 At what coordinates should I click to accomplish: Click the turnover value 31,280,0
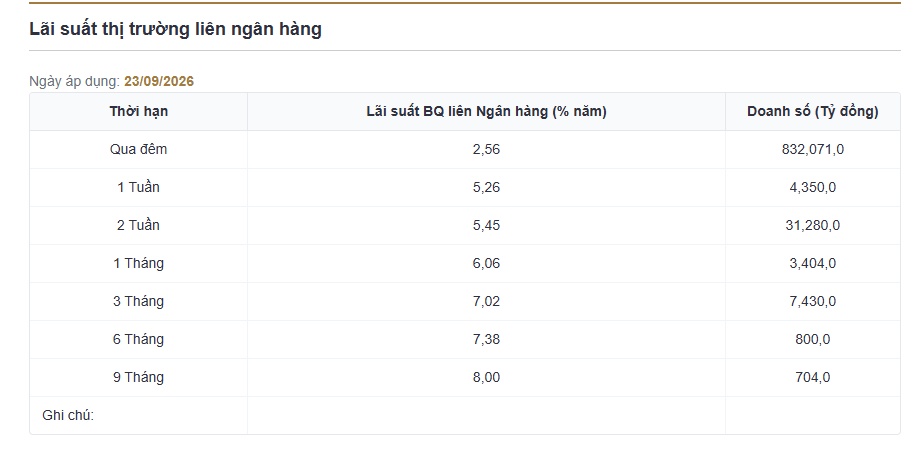coord(813,225)
